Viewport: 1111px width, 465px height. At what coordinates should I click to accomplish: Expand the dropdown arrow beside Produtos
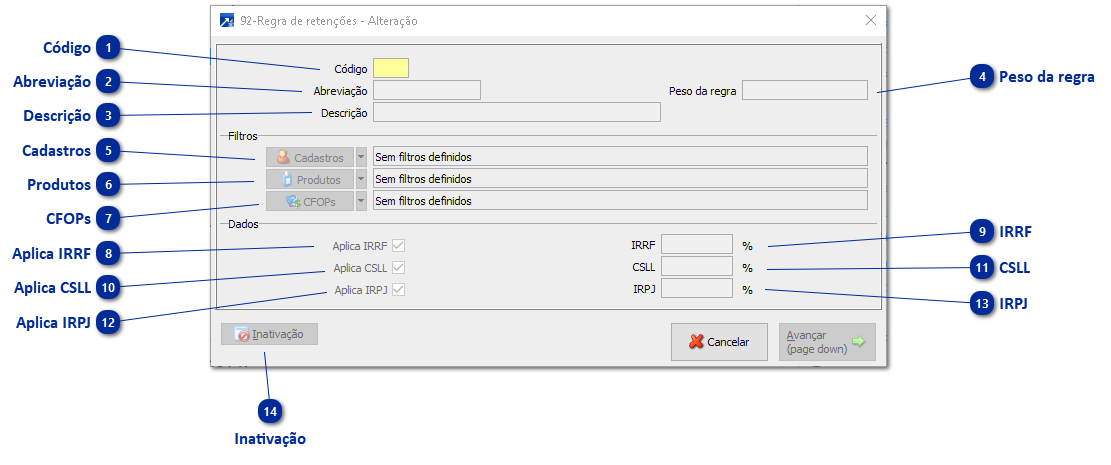pyautogui.click(x=362, y=179)
